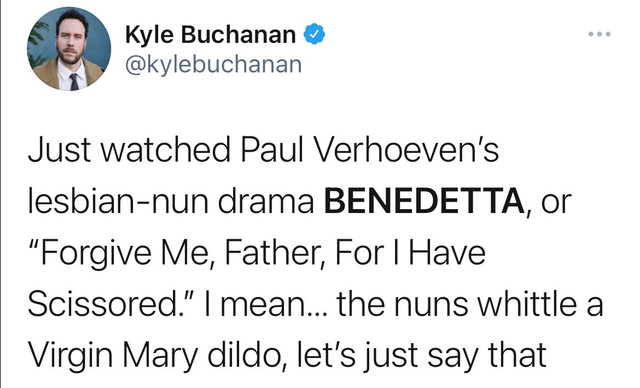Click the phrase Just watched
This screenshot has width=640, height=388.
[x=129, y=150]
